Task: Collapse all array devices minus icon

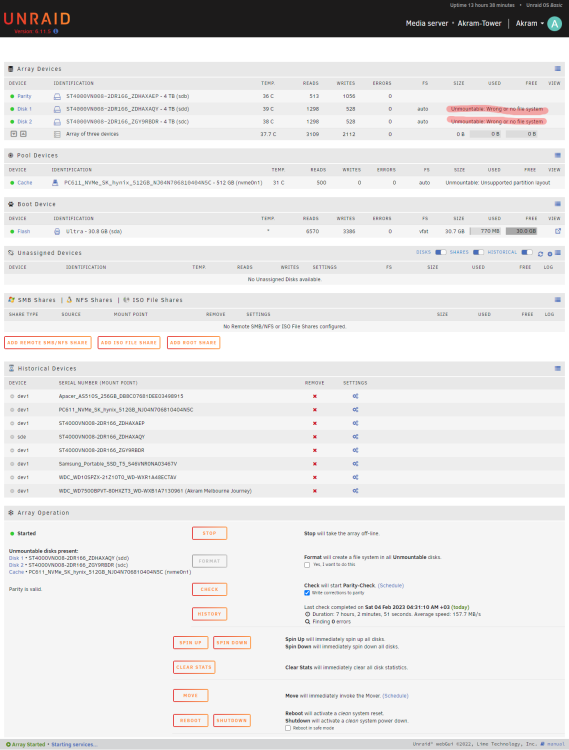Action: (23, 134)
